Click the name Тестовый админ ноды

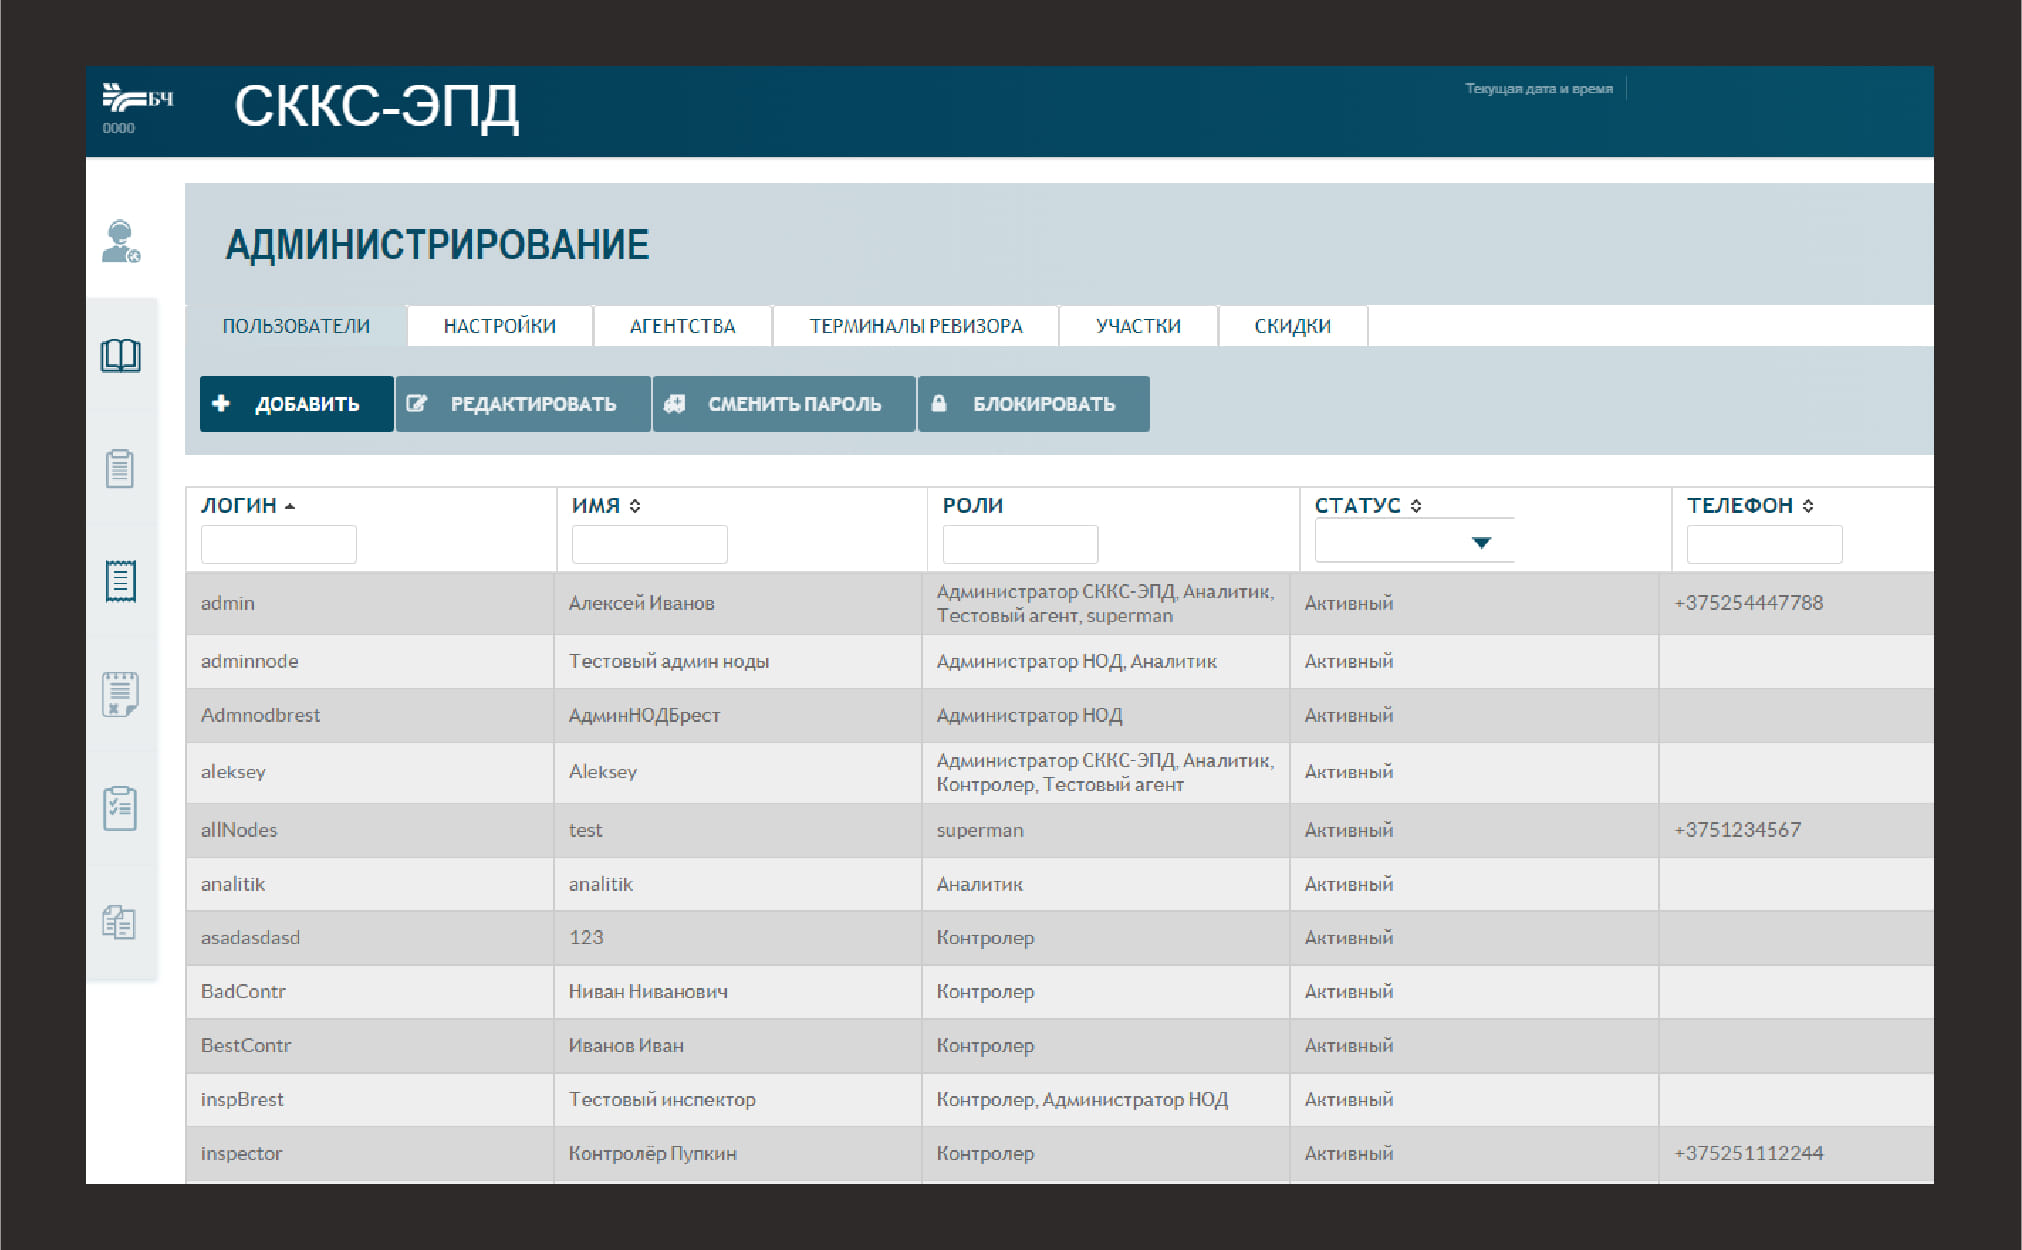pyautogui.click(x=669, y=661)
